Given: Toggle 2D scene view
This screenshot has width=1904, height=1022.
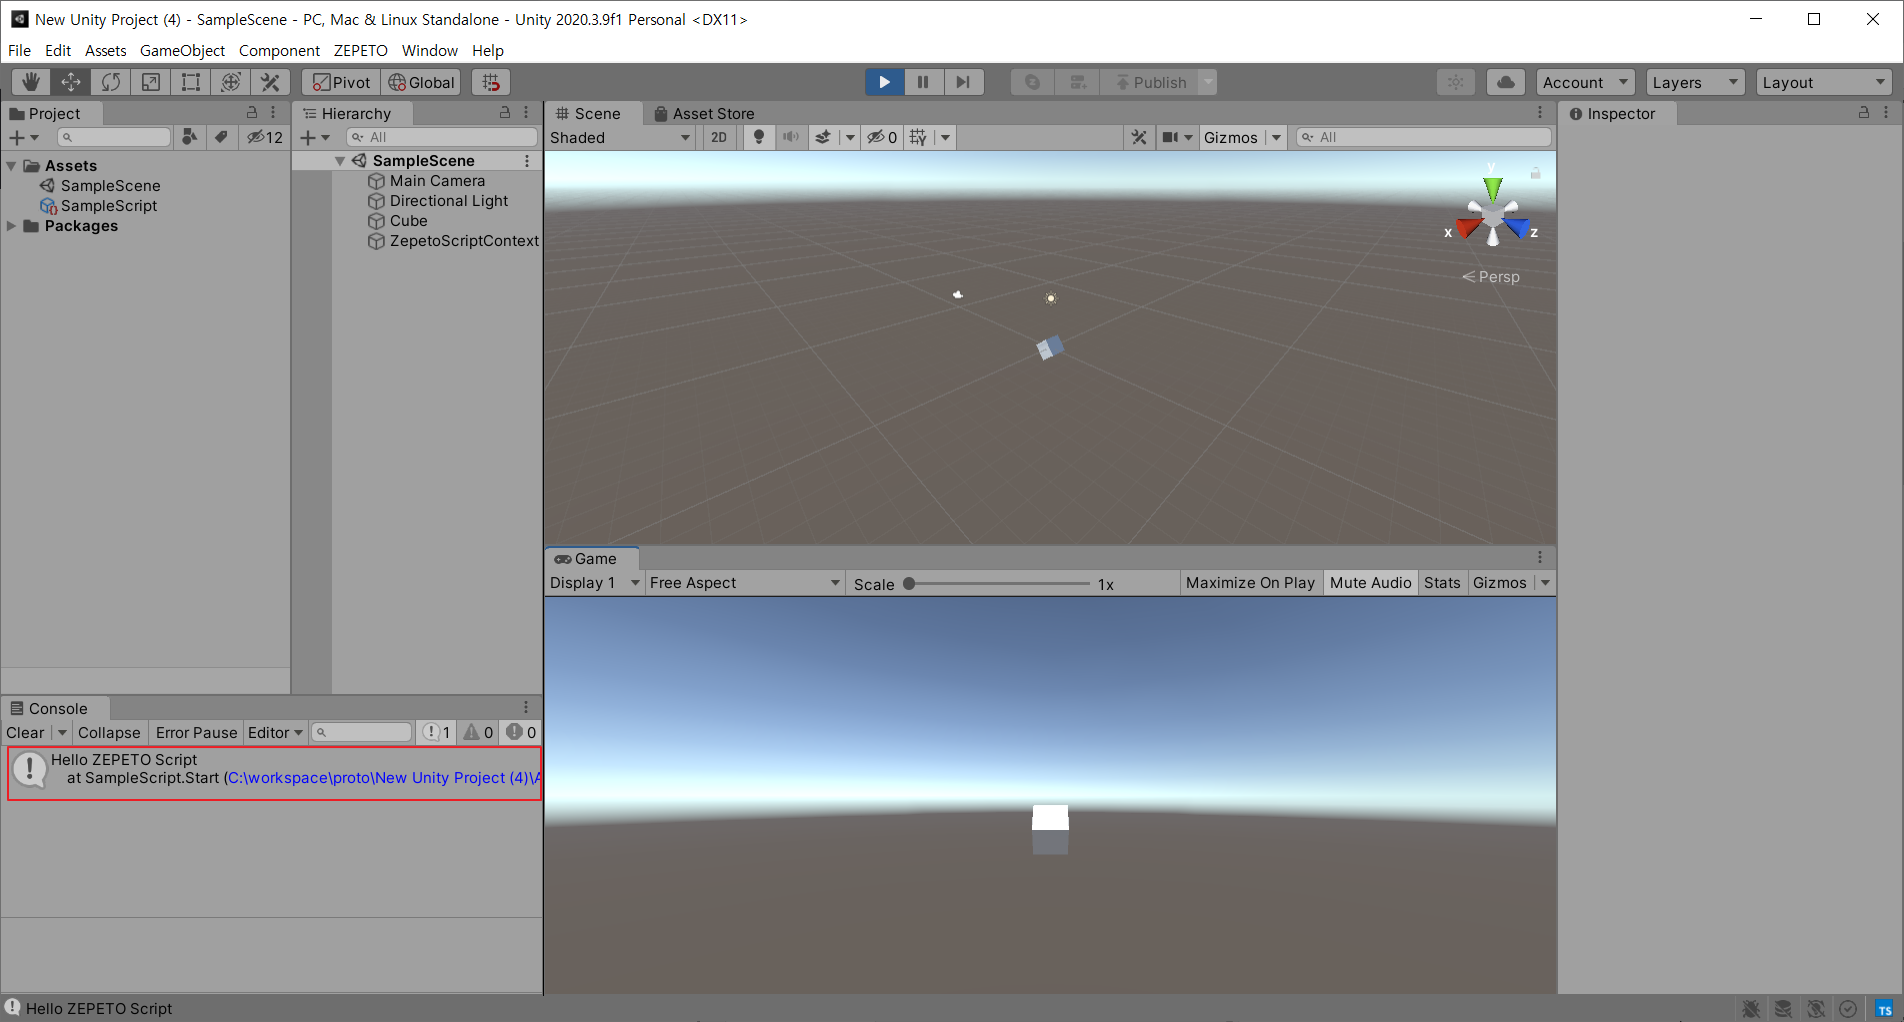Looking at the screenshot, I should coord(719,137).
